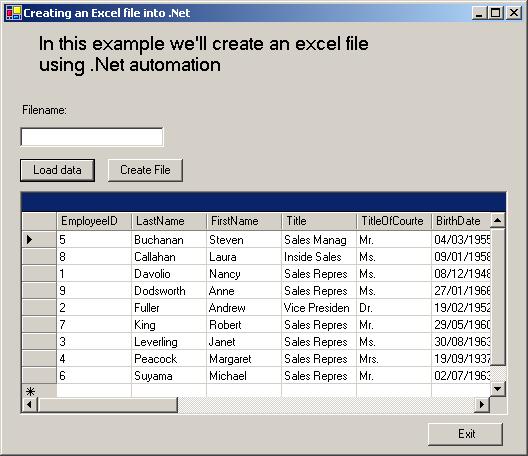Screen dimensions: 528x456
Task: Click the Mrs. cell in Peacock's row
Action: [x=394, y=359]
